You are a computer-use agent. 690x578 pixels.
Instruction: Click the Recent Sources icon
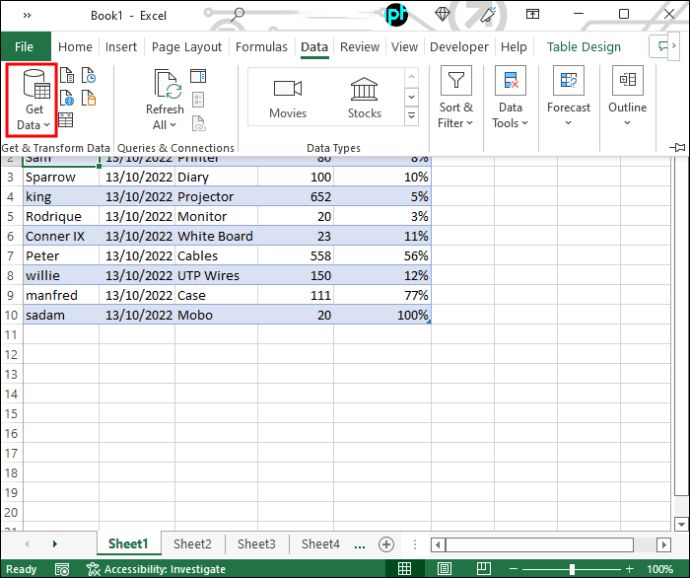(x=89, y=76)
